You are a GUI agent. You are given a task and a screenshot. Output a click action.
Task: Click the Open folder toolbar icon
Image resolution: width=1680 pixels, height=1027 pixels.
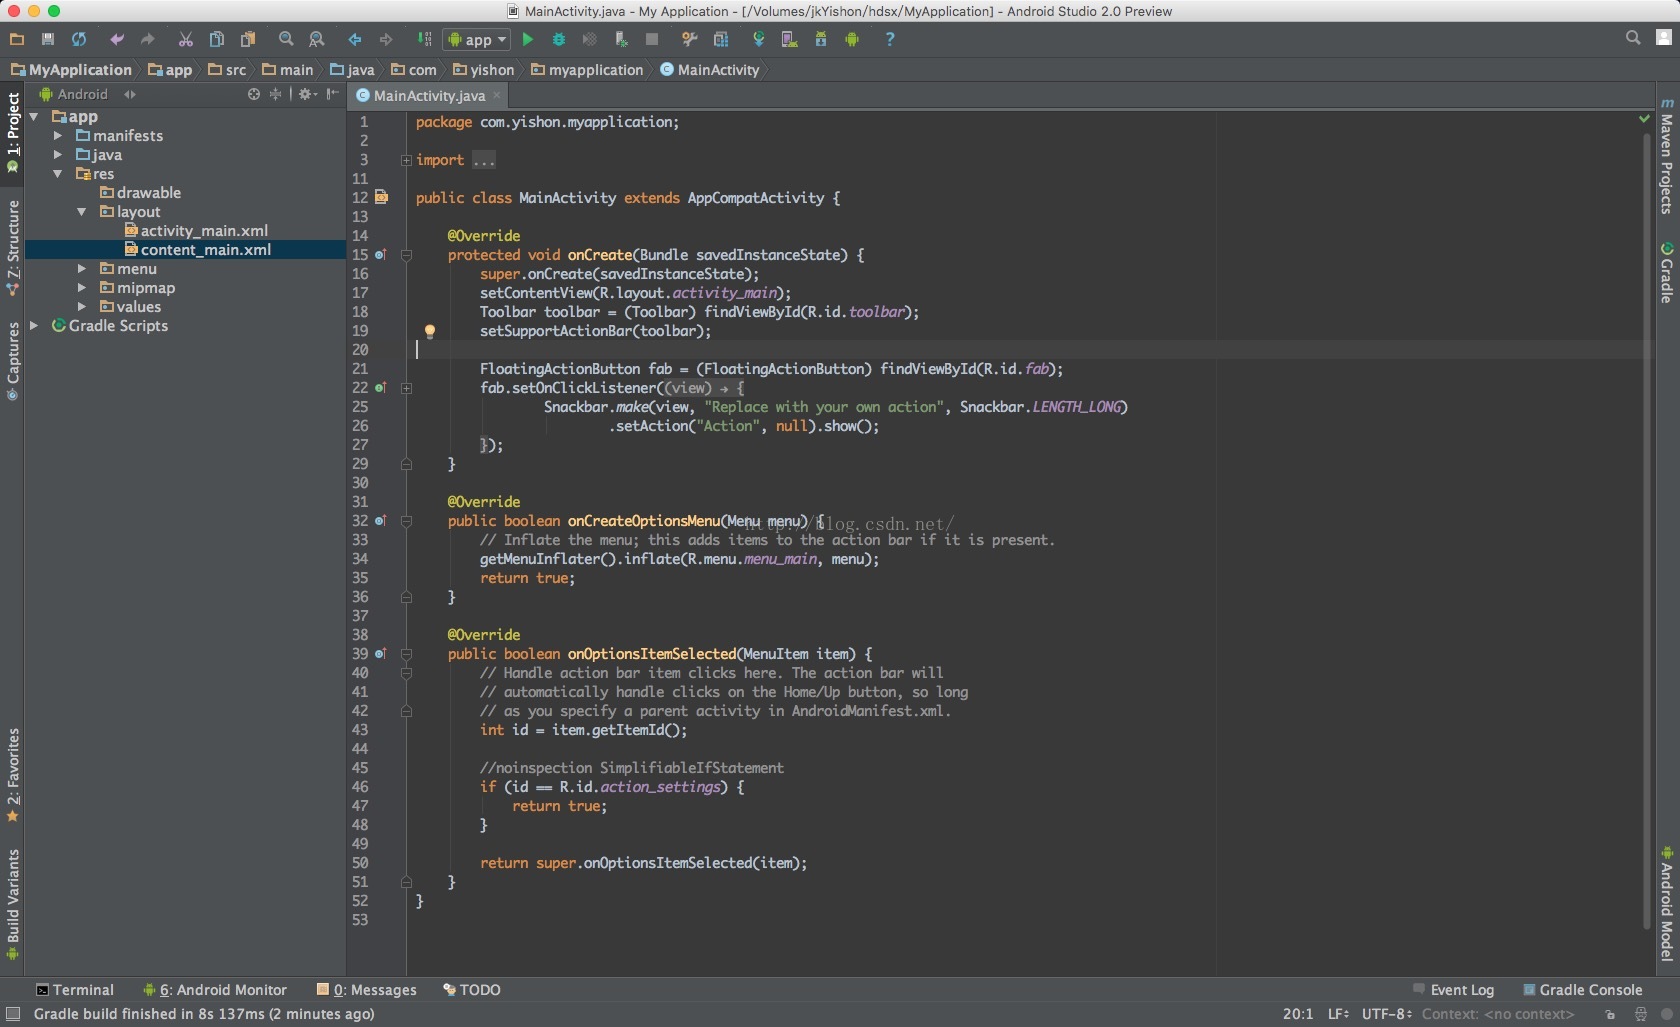click(16, 39)
